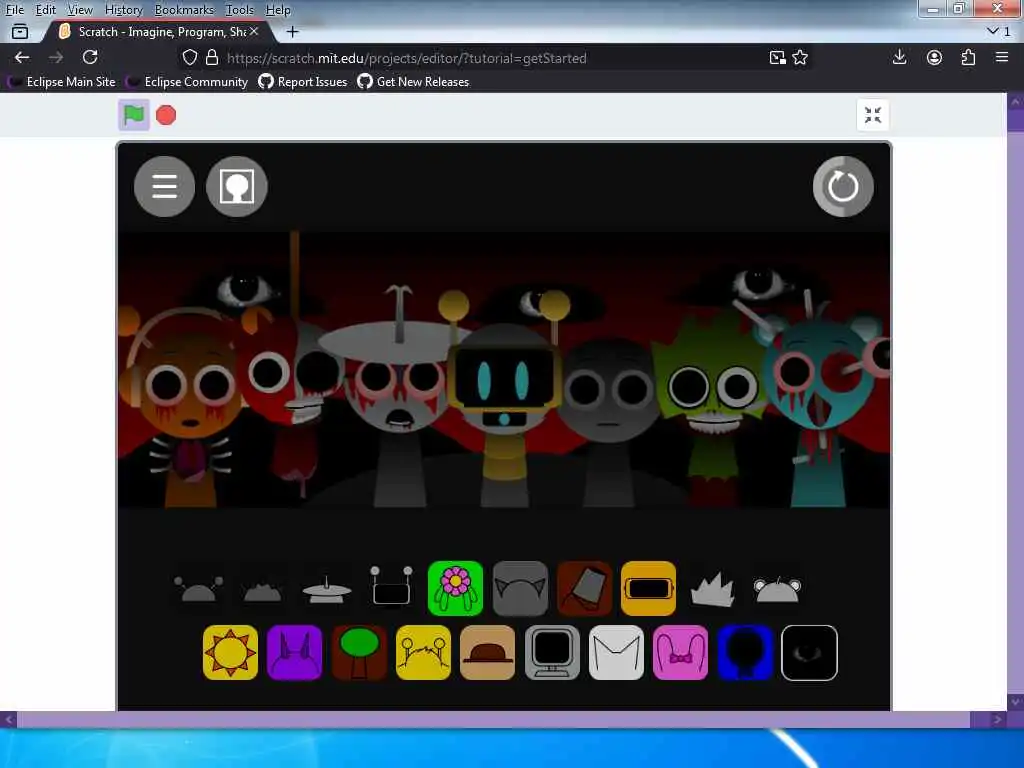The width and height of the screenshot is (1024, 768).
Task: Open the Firefox application menu
Action: [1002, 57]
